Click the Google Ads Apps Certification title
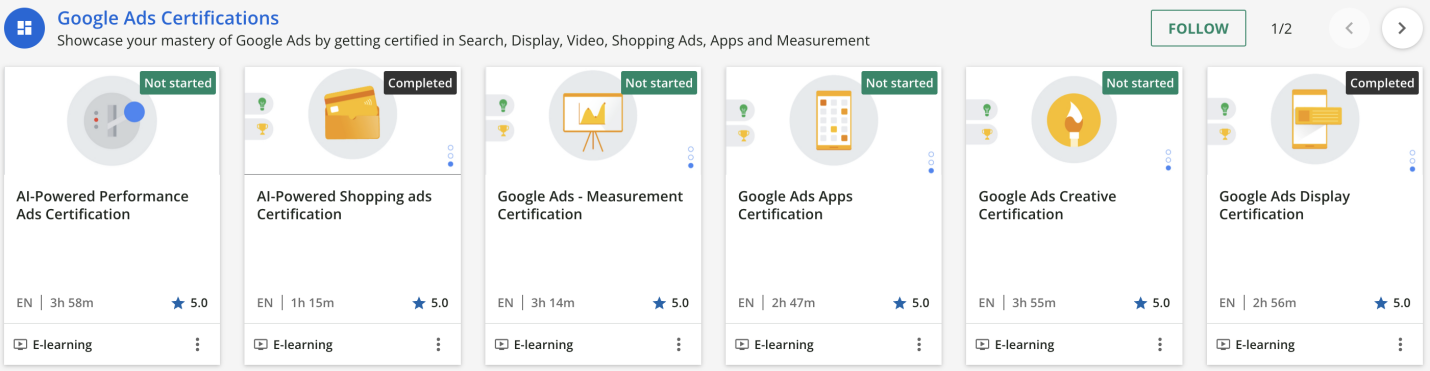The width and height of the screenshot is (1430, 371). 795,205
